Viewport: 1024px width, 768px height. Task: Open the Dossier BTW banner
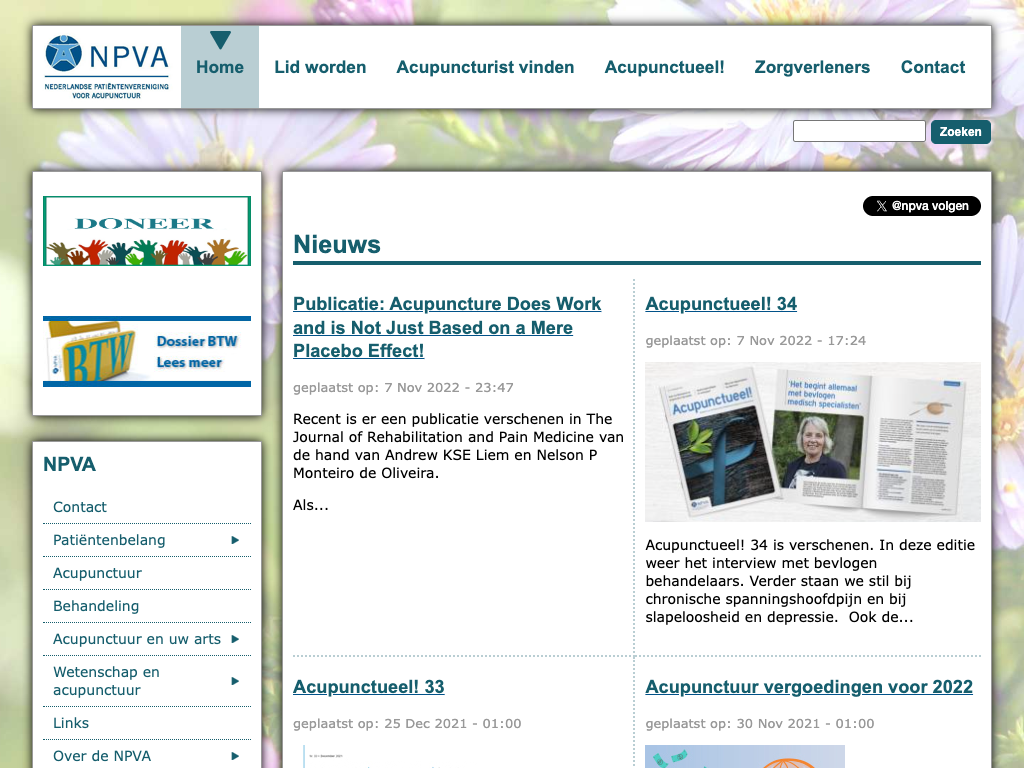pyautogui.click(x=147, y=351)
